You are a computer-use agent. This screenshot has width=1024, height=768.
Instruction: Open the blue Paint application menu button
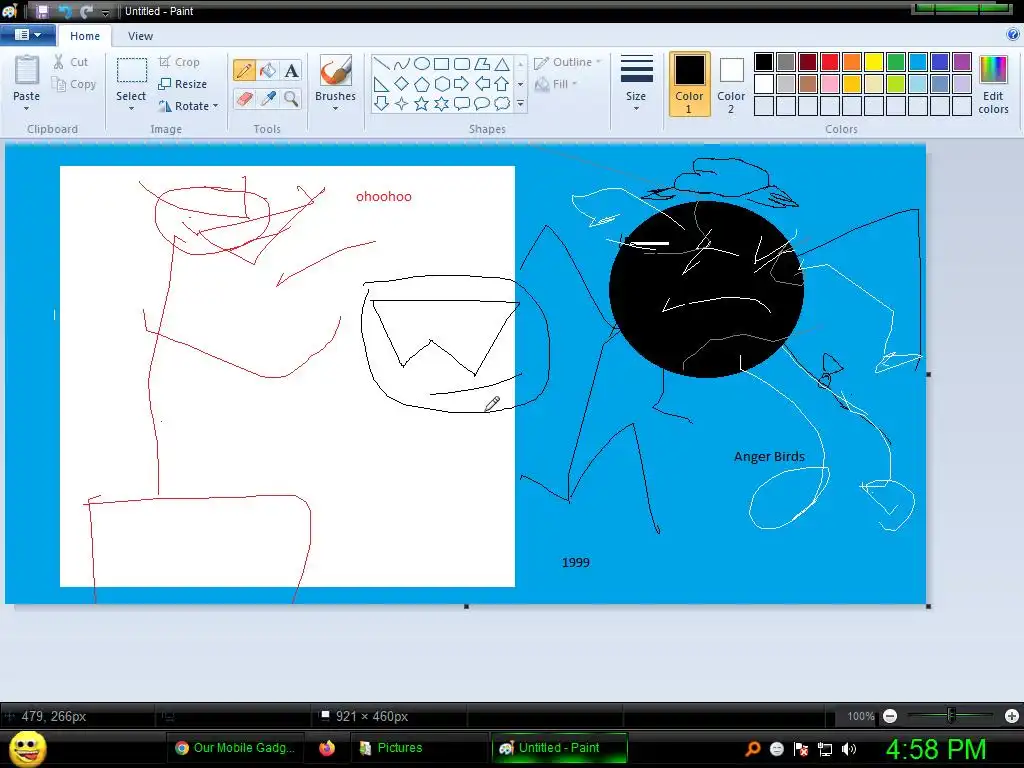tap(27, 35)
